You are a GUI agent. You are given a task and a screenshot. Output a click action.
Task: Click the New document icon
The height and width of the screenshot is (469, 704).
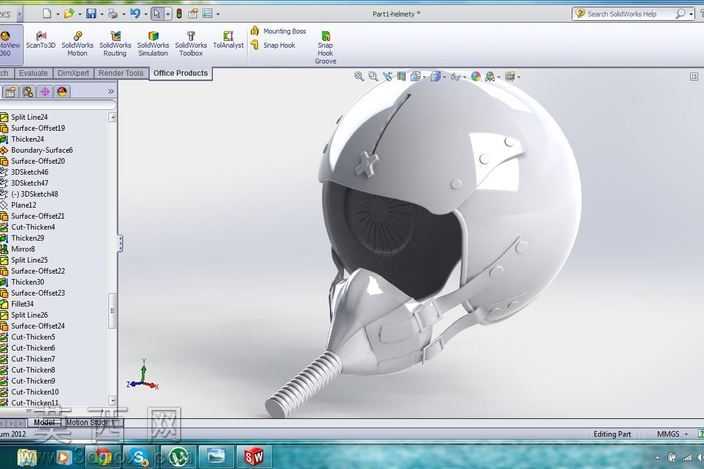tap(47, 13)
